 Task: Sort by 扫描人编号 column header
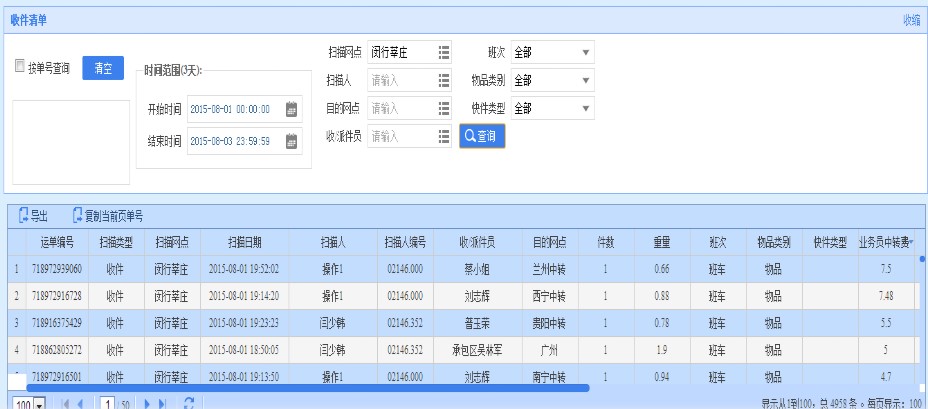405,242
